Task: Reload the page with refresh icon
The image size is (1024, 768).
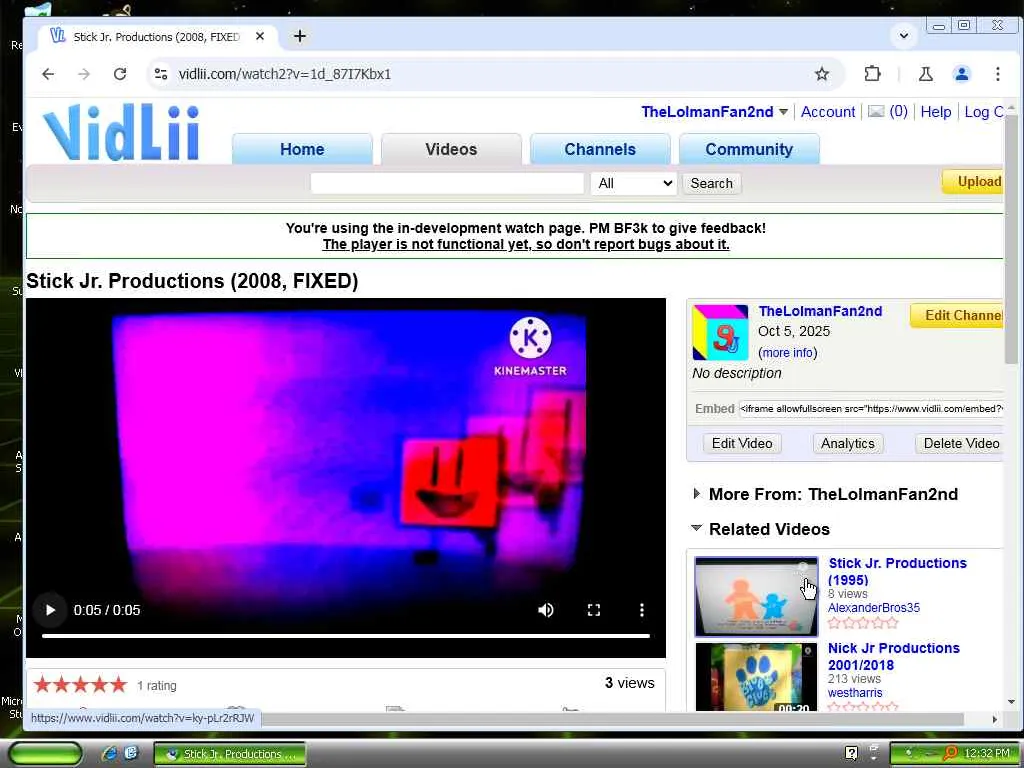Action: tap(120, 74)
